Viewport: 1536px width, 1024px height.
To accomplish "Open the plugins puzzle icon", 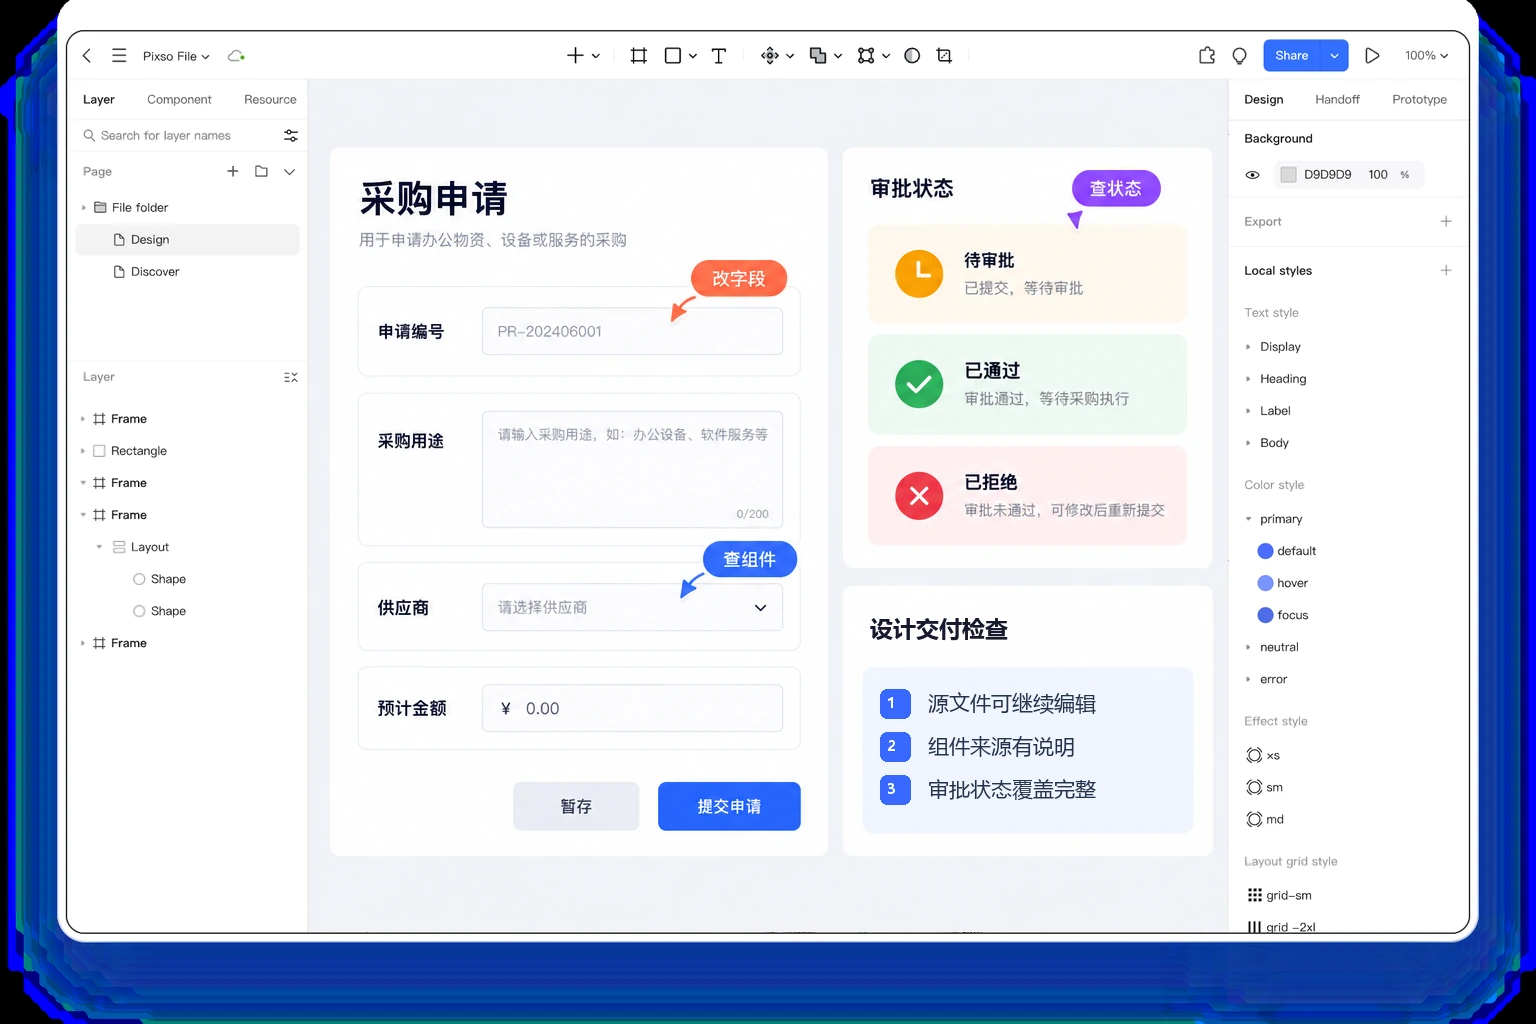I will tap(1207, 56).
